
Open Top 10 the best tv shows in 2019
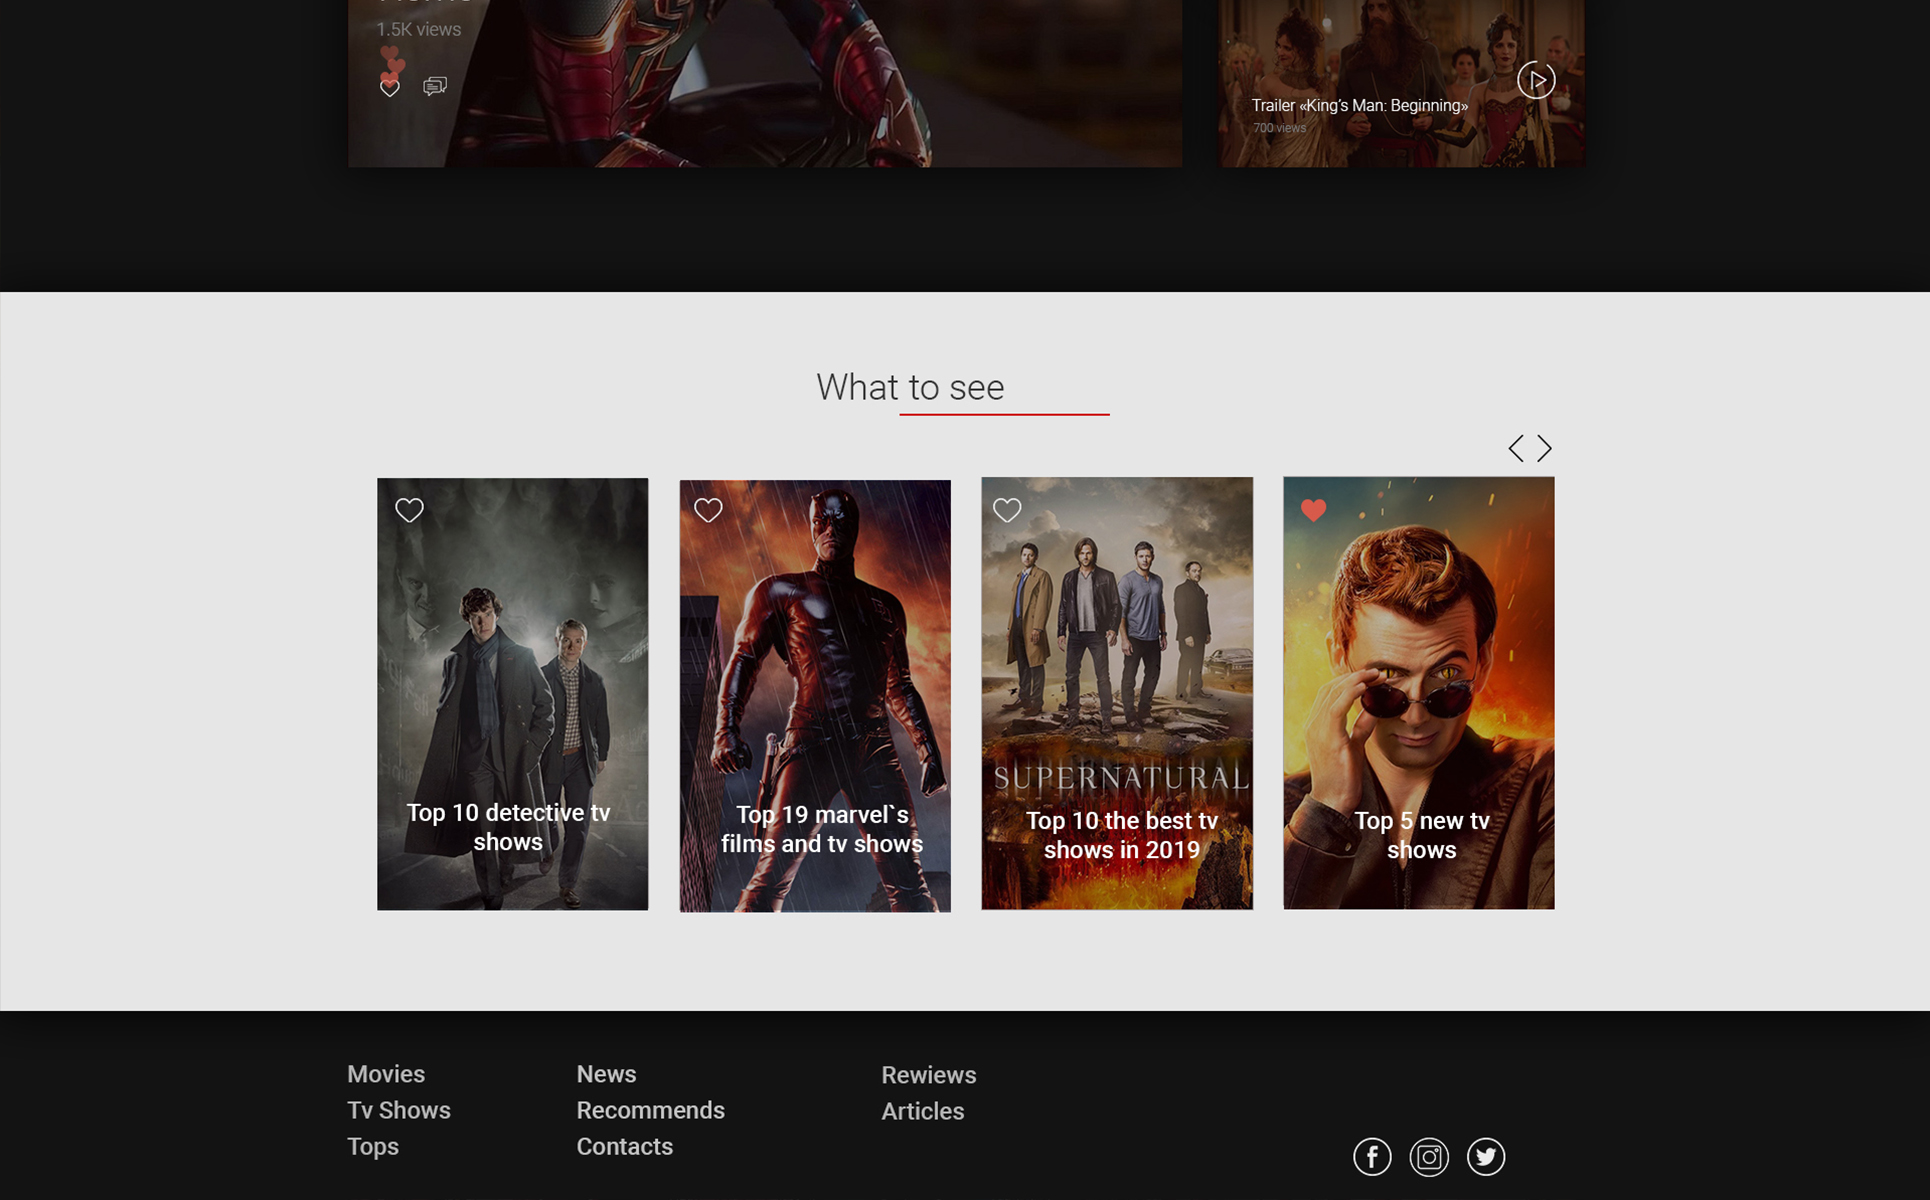[x=1117, y=693]
